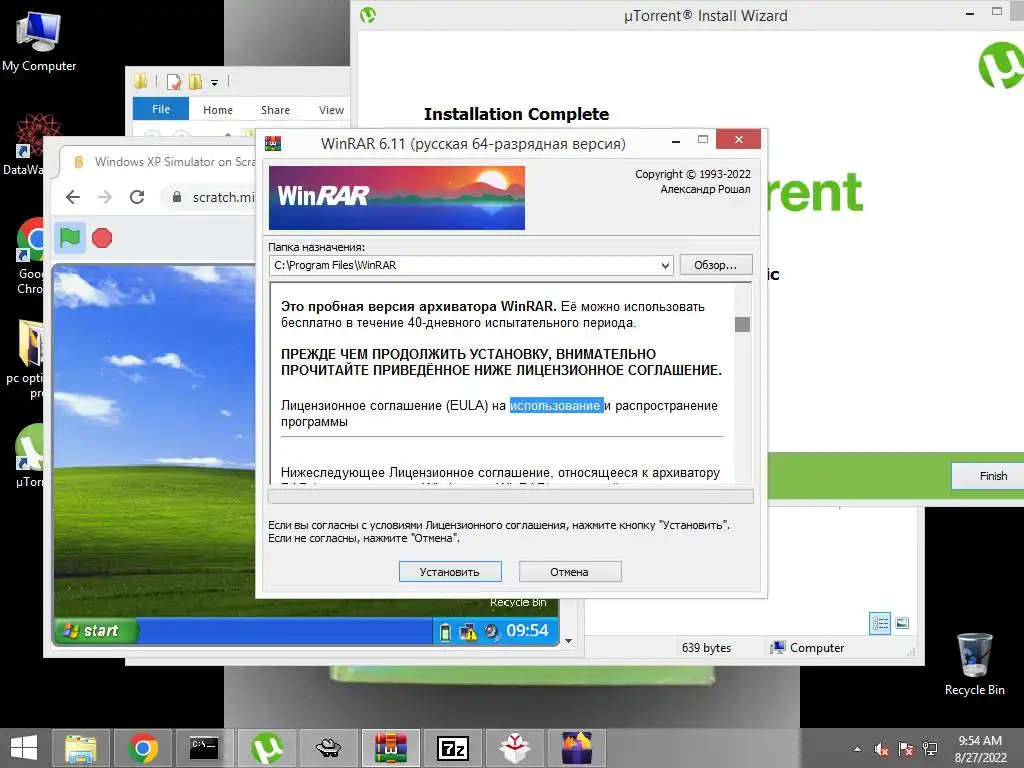Switch to large icons view in Explorer

pos(902,623)
